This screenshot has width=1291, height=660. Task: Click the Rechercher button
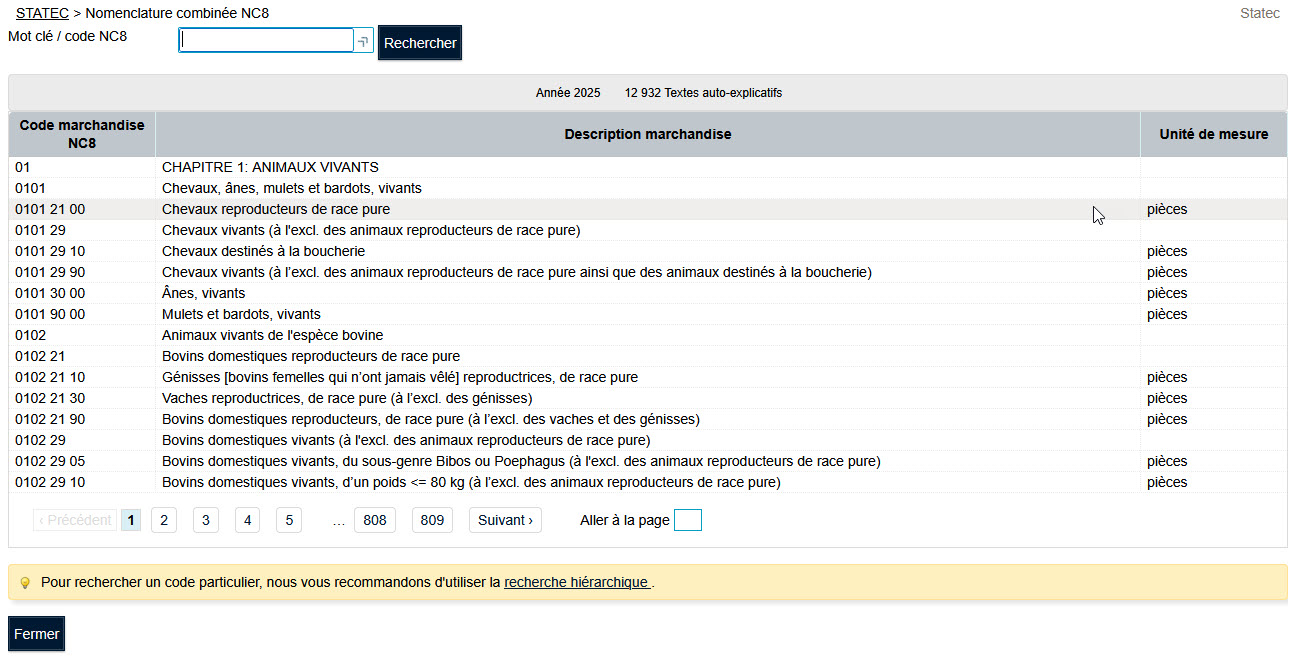tap(420, 43)
